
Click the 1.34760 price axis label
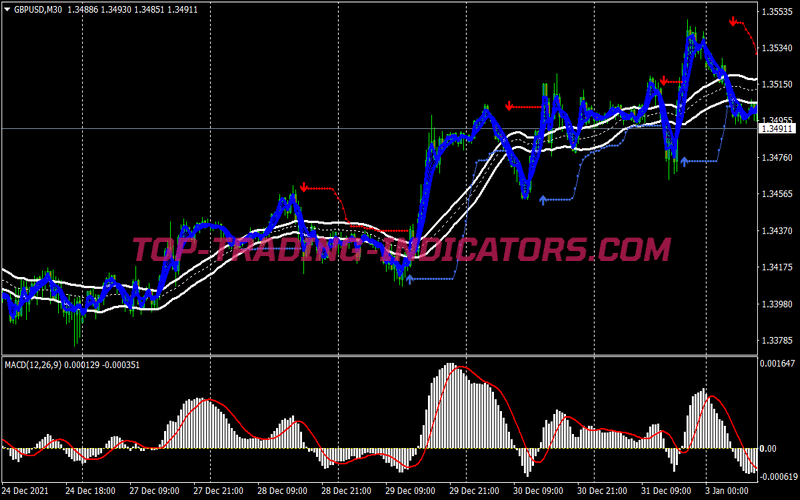[776, 157]
